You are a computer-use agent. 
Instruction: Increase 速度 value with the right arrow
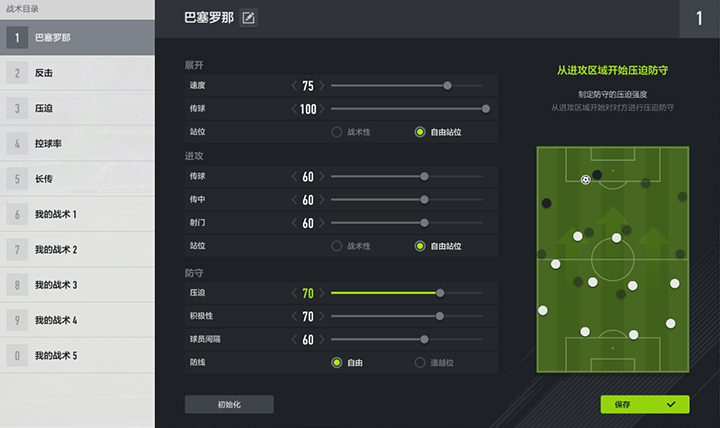click(321, 85)
